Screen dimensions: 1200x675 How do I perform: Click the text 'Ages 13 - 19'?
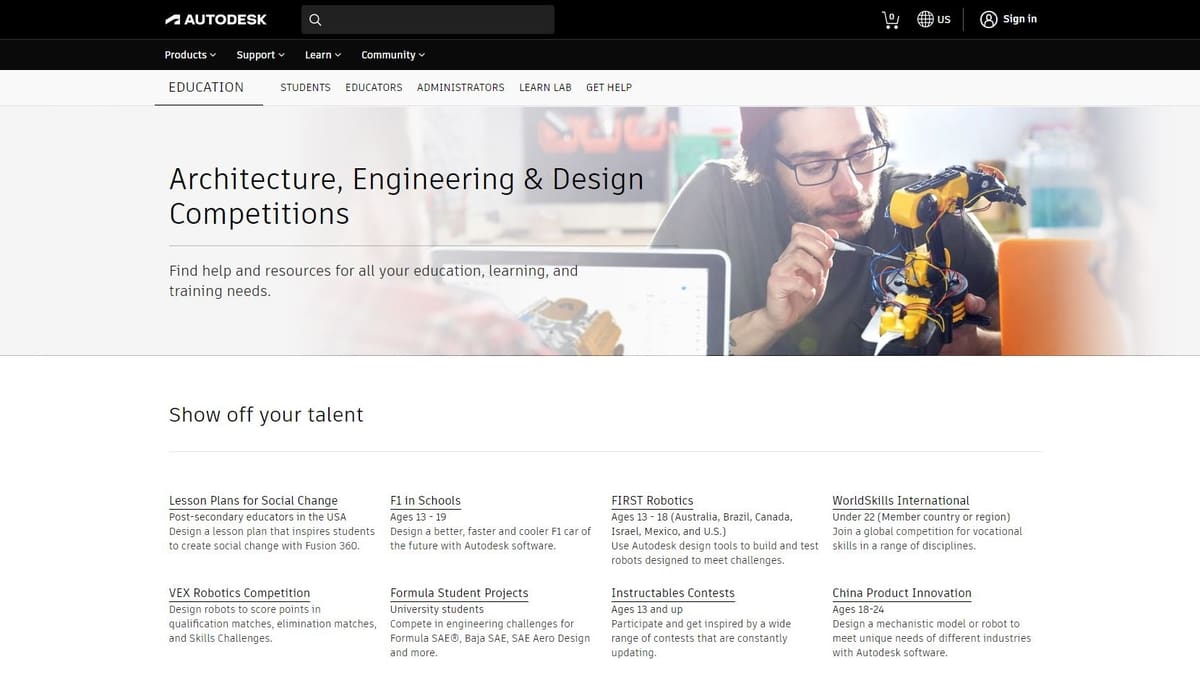click(418, 517)
